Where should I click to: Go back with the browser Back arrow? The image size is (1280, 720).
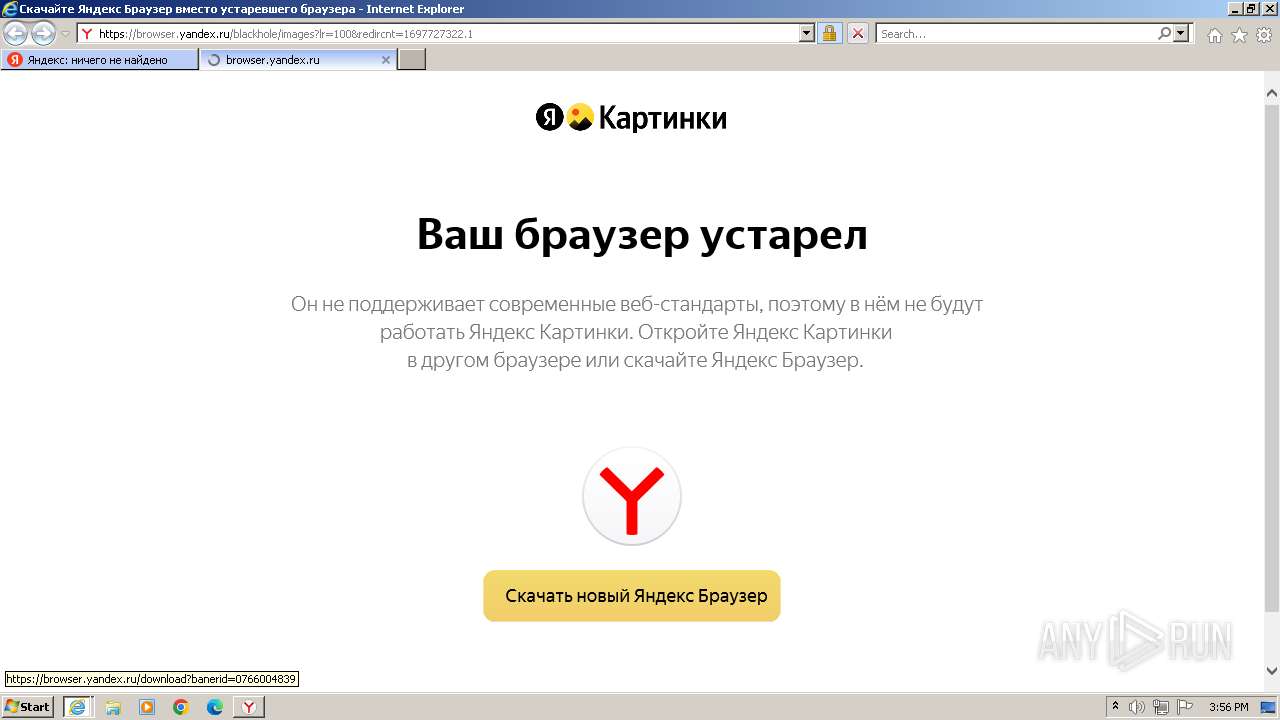click(16, 34)
